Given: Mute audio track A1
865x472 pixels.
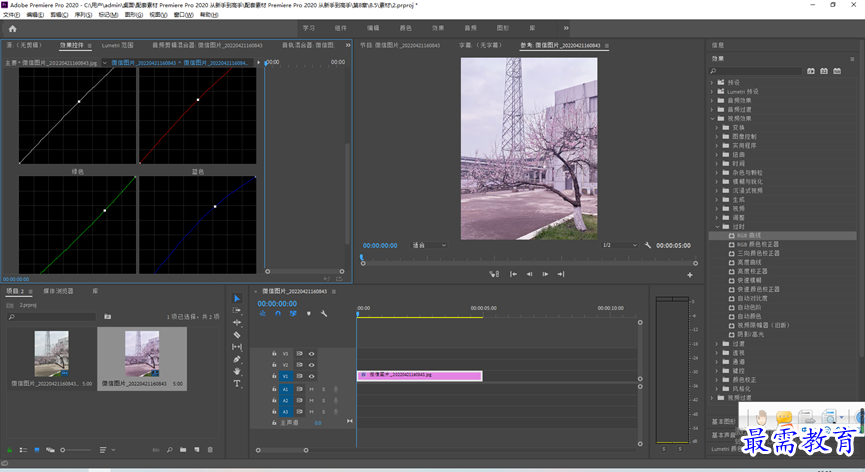Looking at the screenshot, I should 311,389.
